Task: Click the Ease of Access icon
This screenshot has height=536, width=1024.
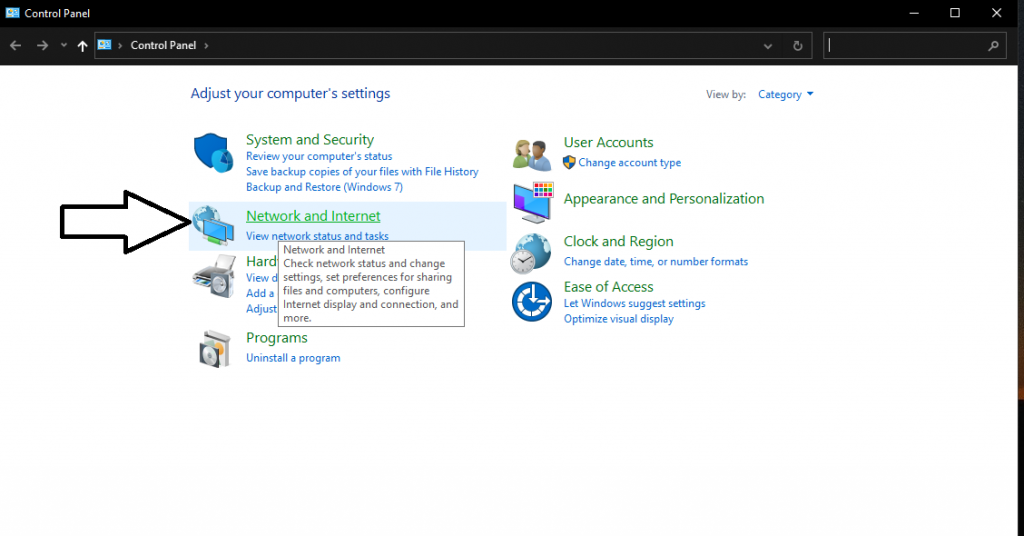Action: [532, 302]
